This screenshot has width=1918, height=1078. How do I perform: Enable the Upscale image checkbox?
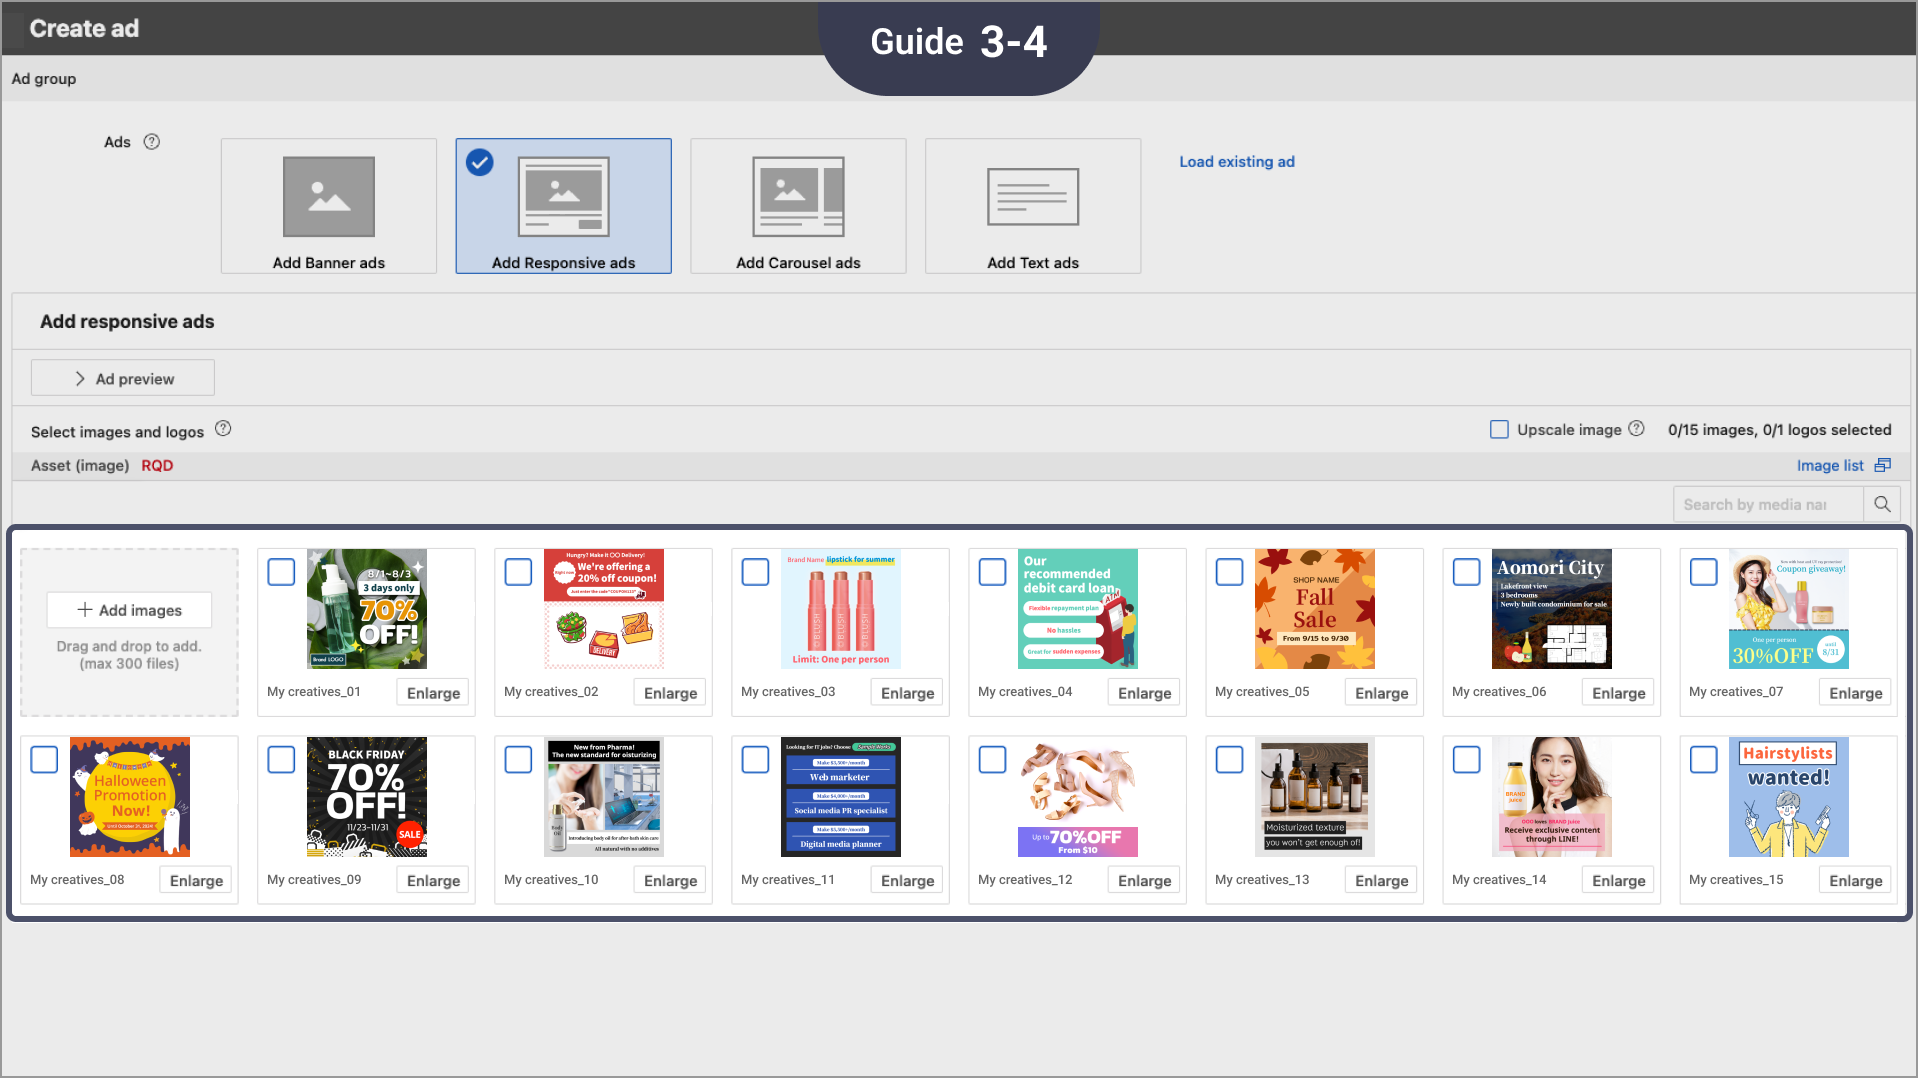(x=1499, y=428)
